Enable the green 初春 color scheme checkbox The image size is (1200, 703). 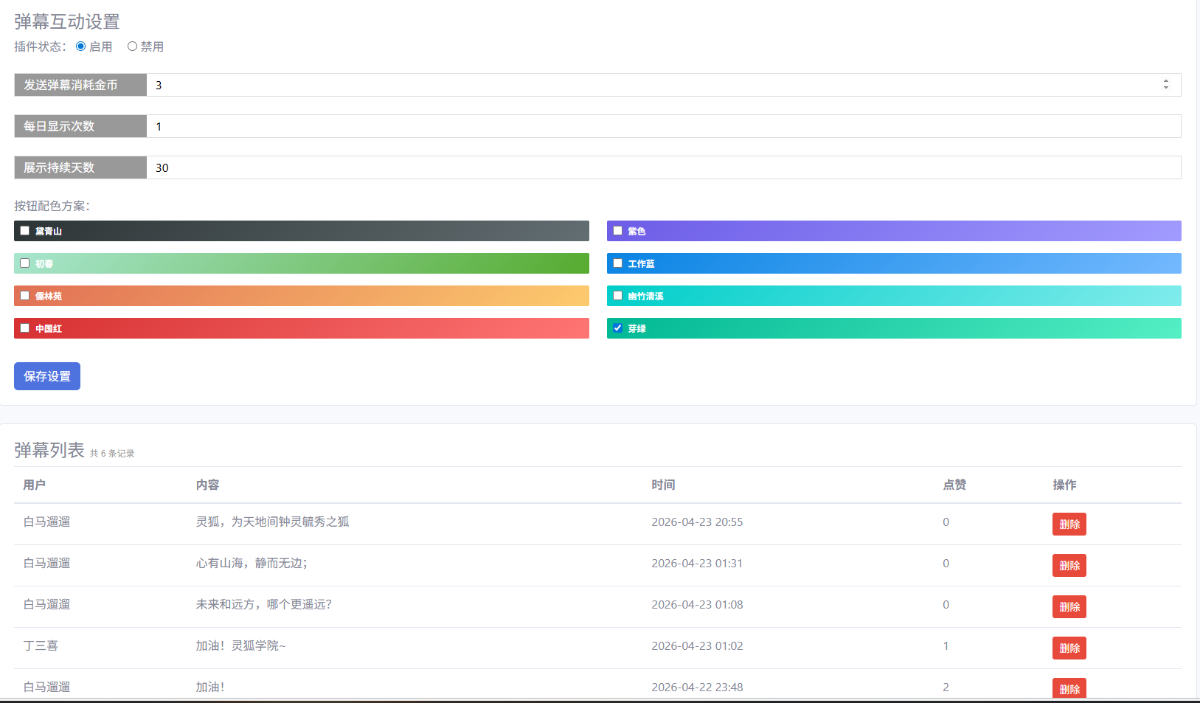pyautogui.click(x=25, y=264)
